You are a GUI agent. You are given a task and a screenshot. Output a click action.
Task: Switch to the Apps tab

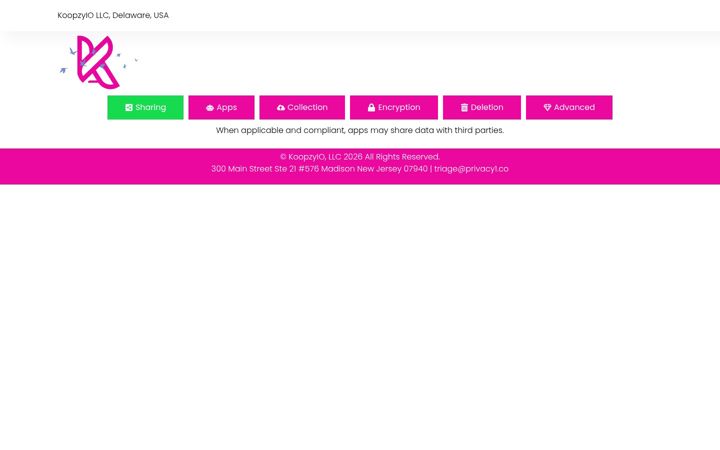point(221,107)
